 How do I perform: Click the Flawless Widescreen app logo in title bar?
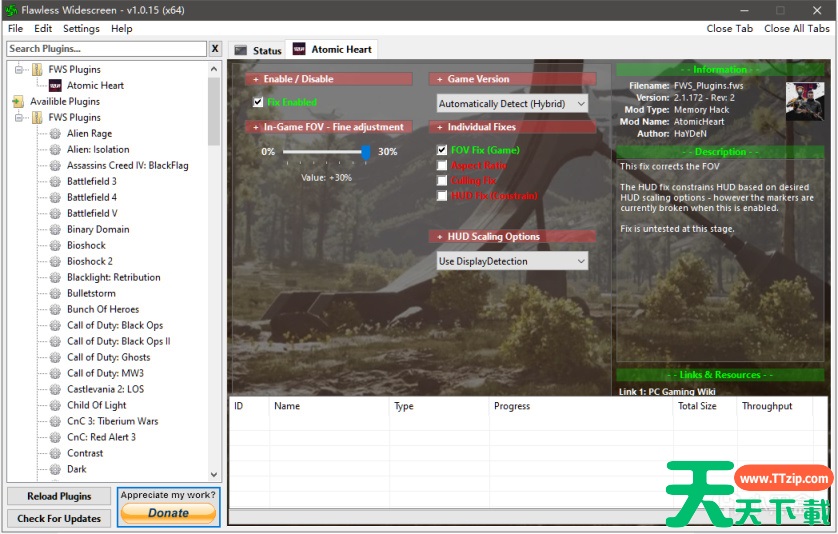pyautogui.click(x=11, y=10)
